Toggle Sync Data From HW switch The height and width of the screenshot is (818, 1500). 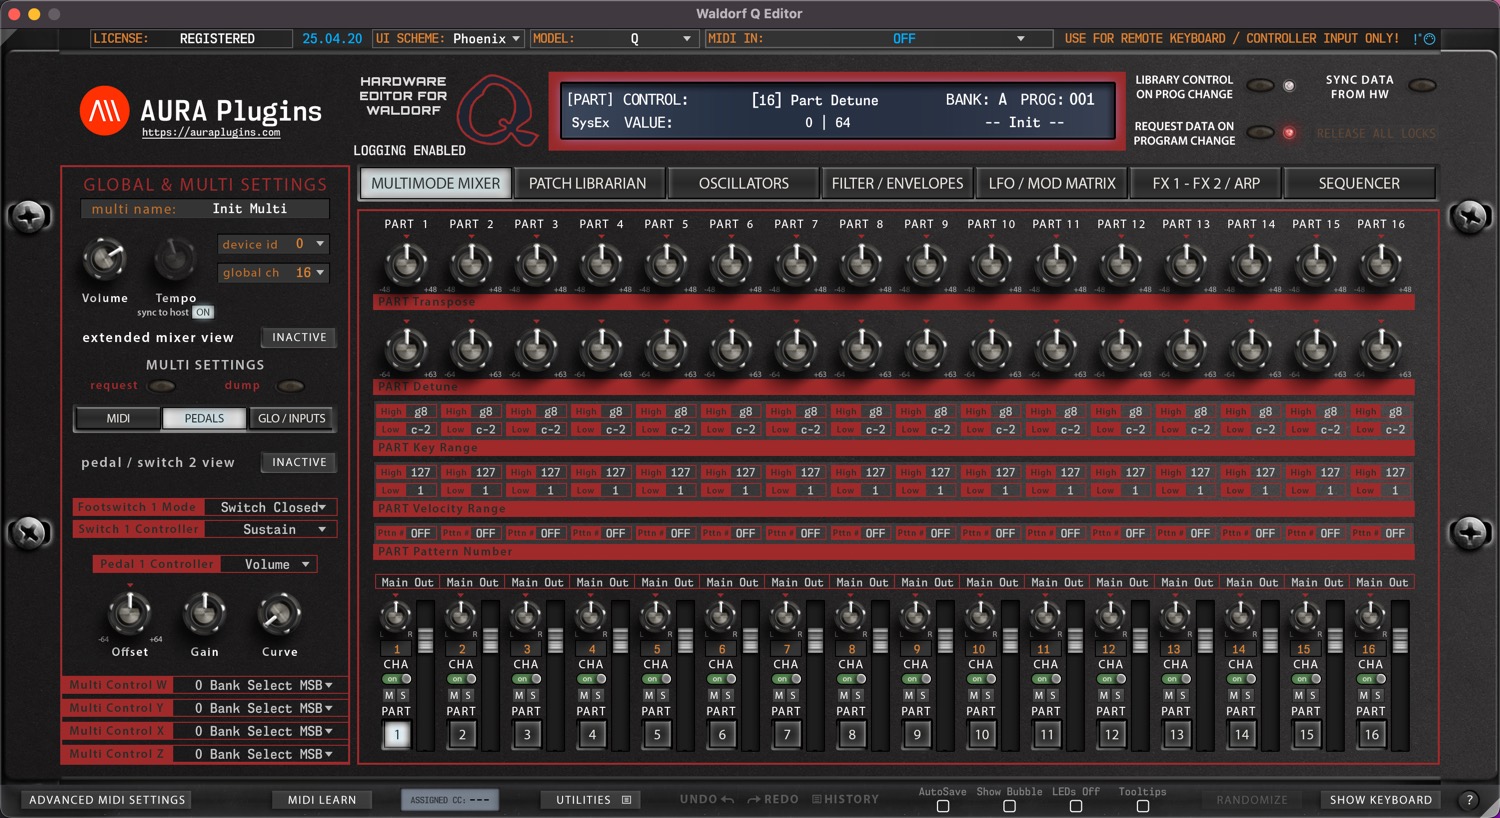1422,86
